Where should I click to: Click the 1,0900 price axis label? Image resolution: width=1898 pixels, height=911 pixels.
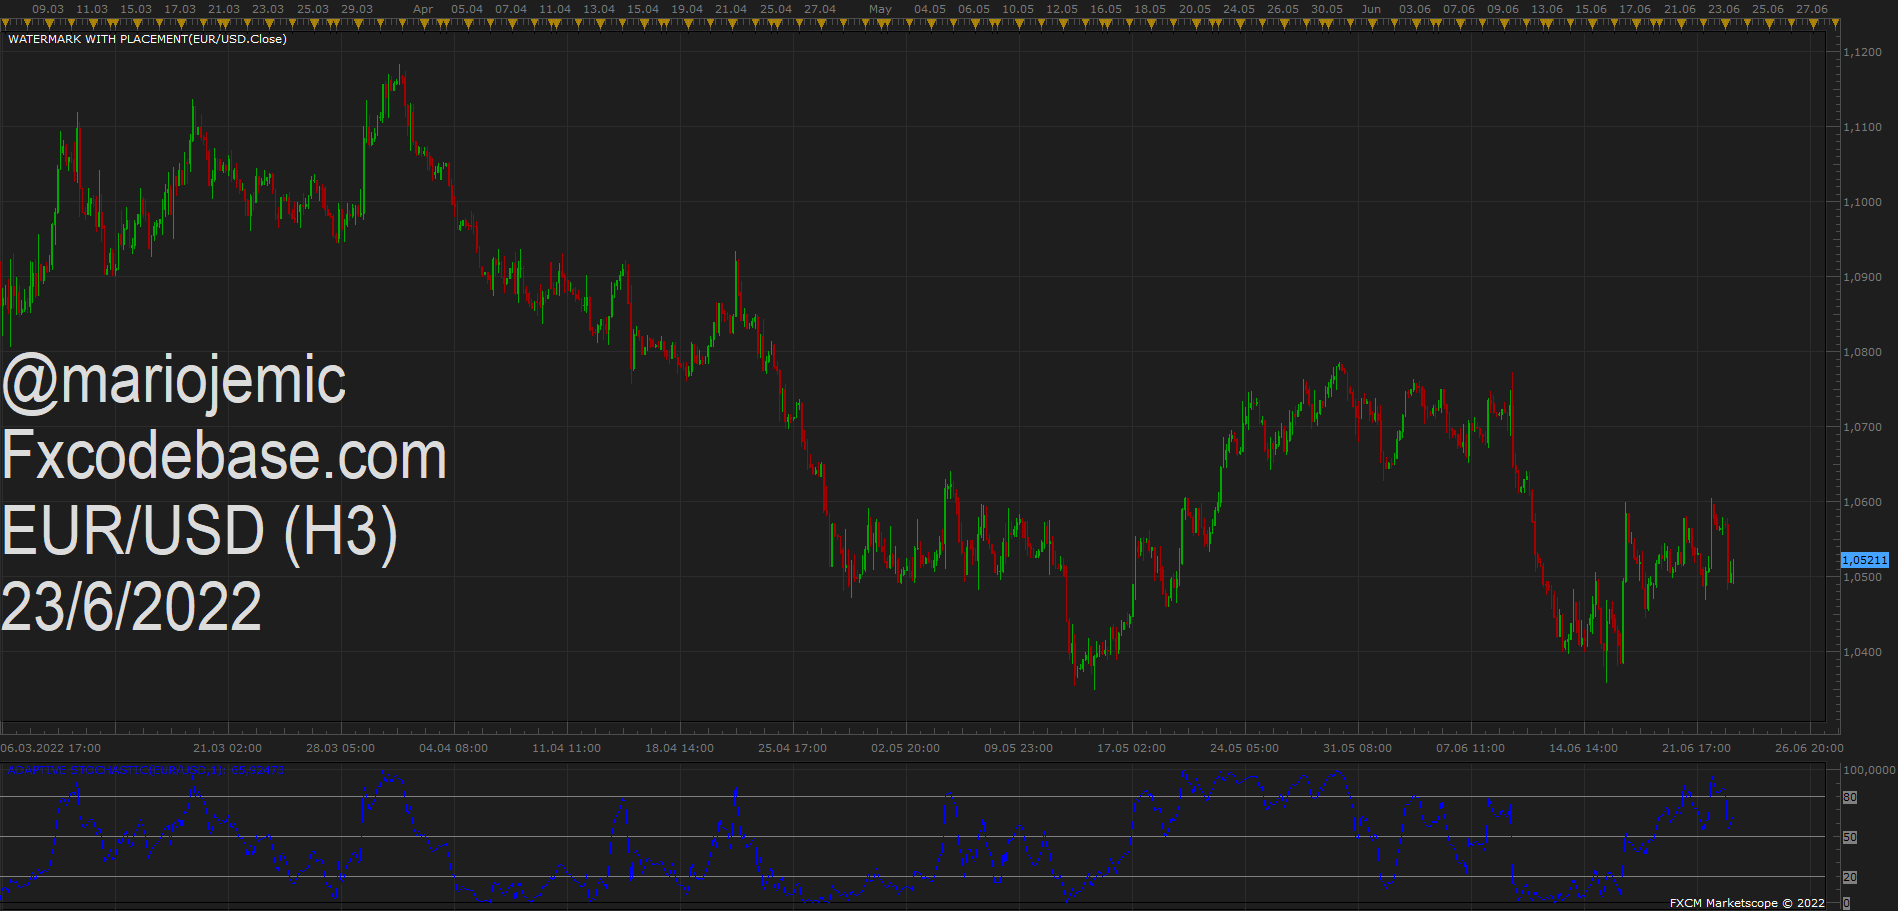pyautogui.click(x=1862, y=277)
